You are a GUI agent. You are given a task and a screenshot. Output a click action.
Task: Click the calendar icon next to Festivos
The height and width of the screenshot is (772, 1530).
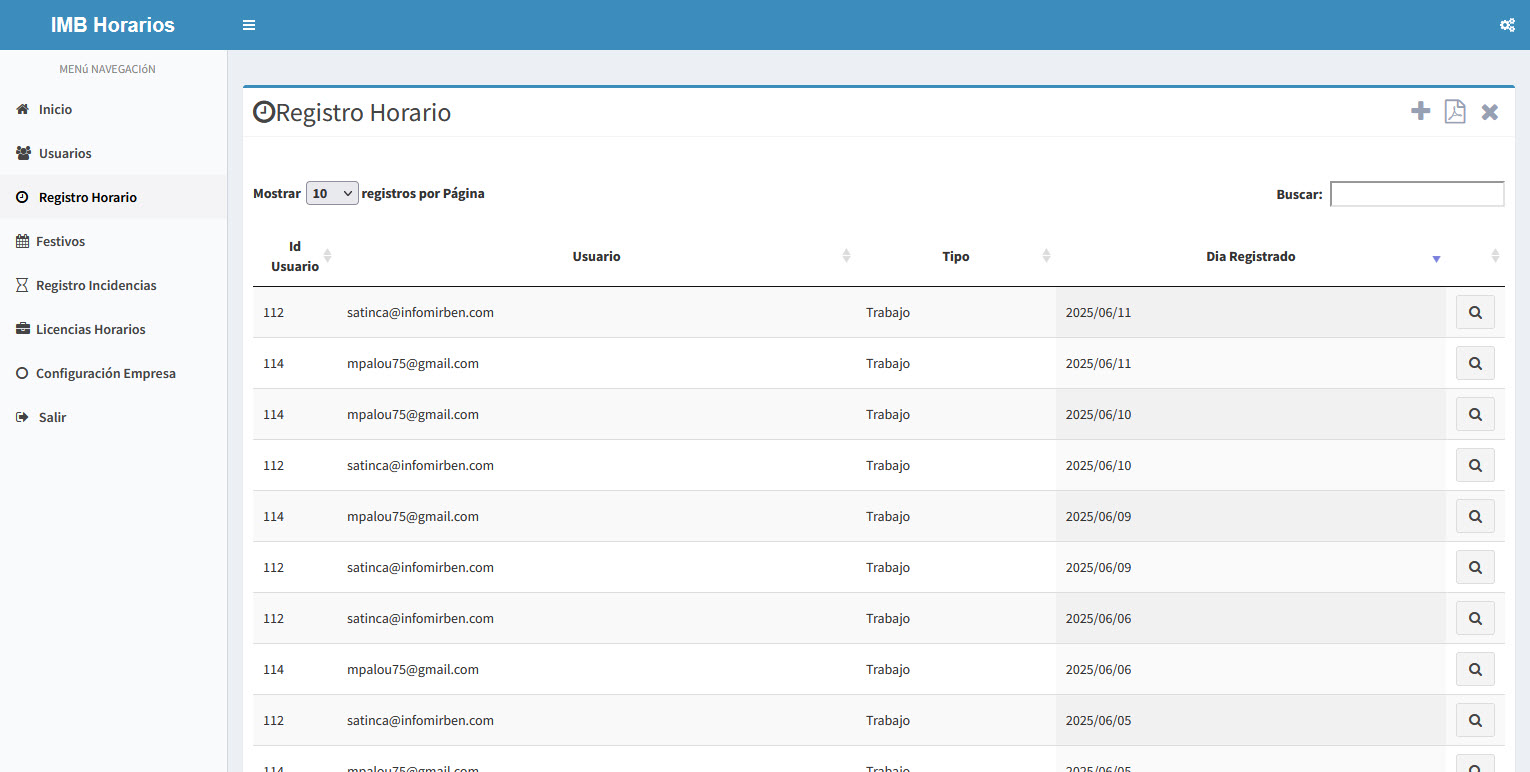point(22,241)
